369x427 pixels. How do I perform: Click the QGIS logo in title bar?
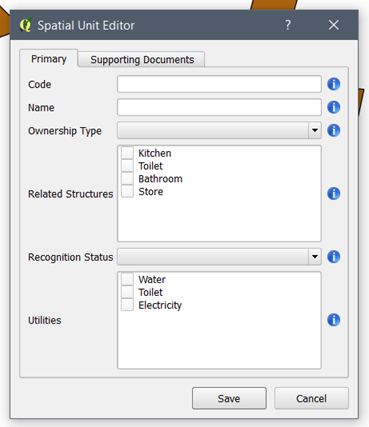[x=26, y=25]
